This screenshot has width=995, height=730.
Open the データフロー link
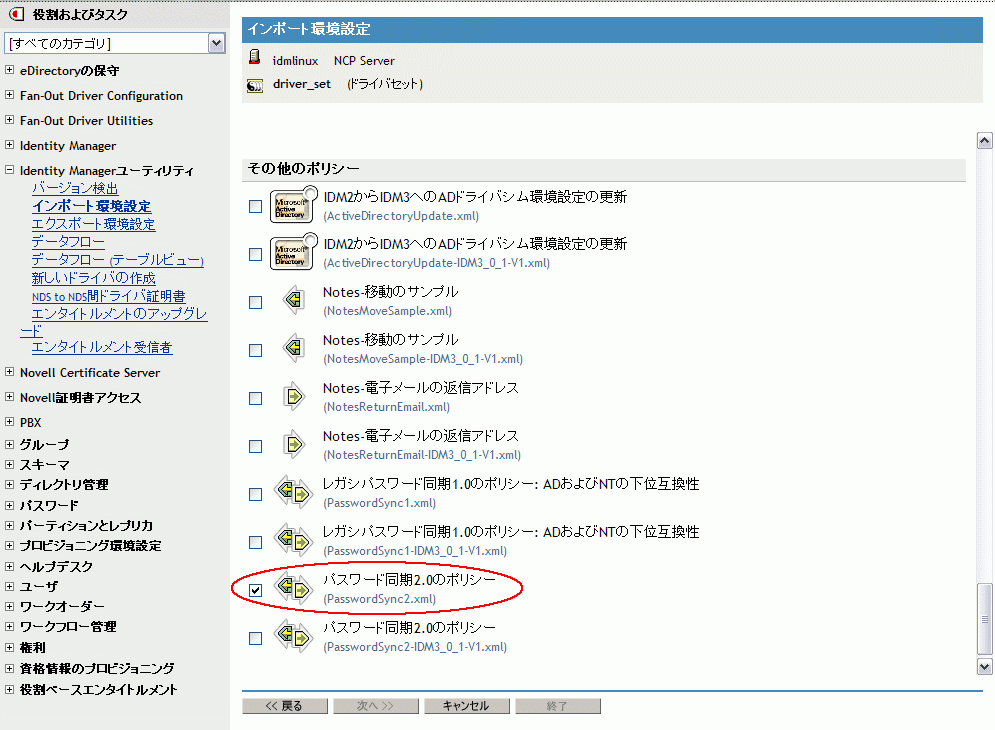[x=68, y=241]
